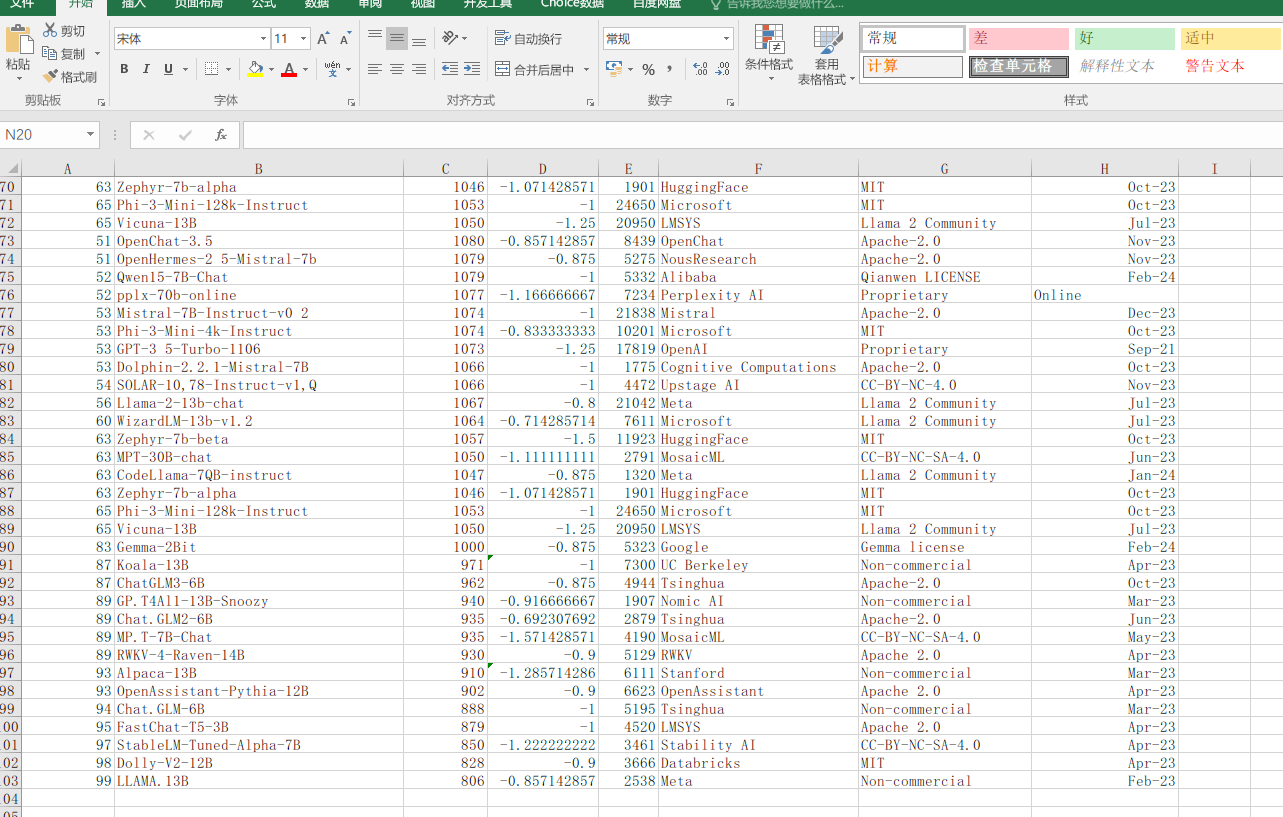Expand the Merge and Center dropdown arrow

587,70
